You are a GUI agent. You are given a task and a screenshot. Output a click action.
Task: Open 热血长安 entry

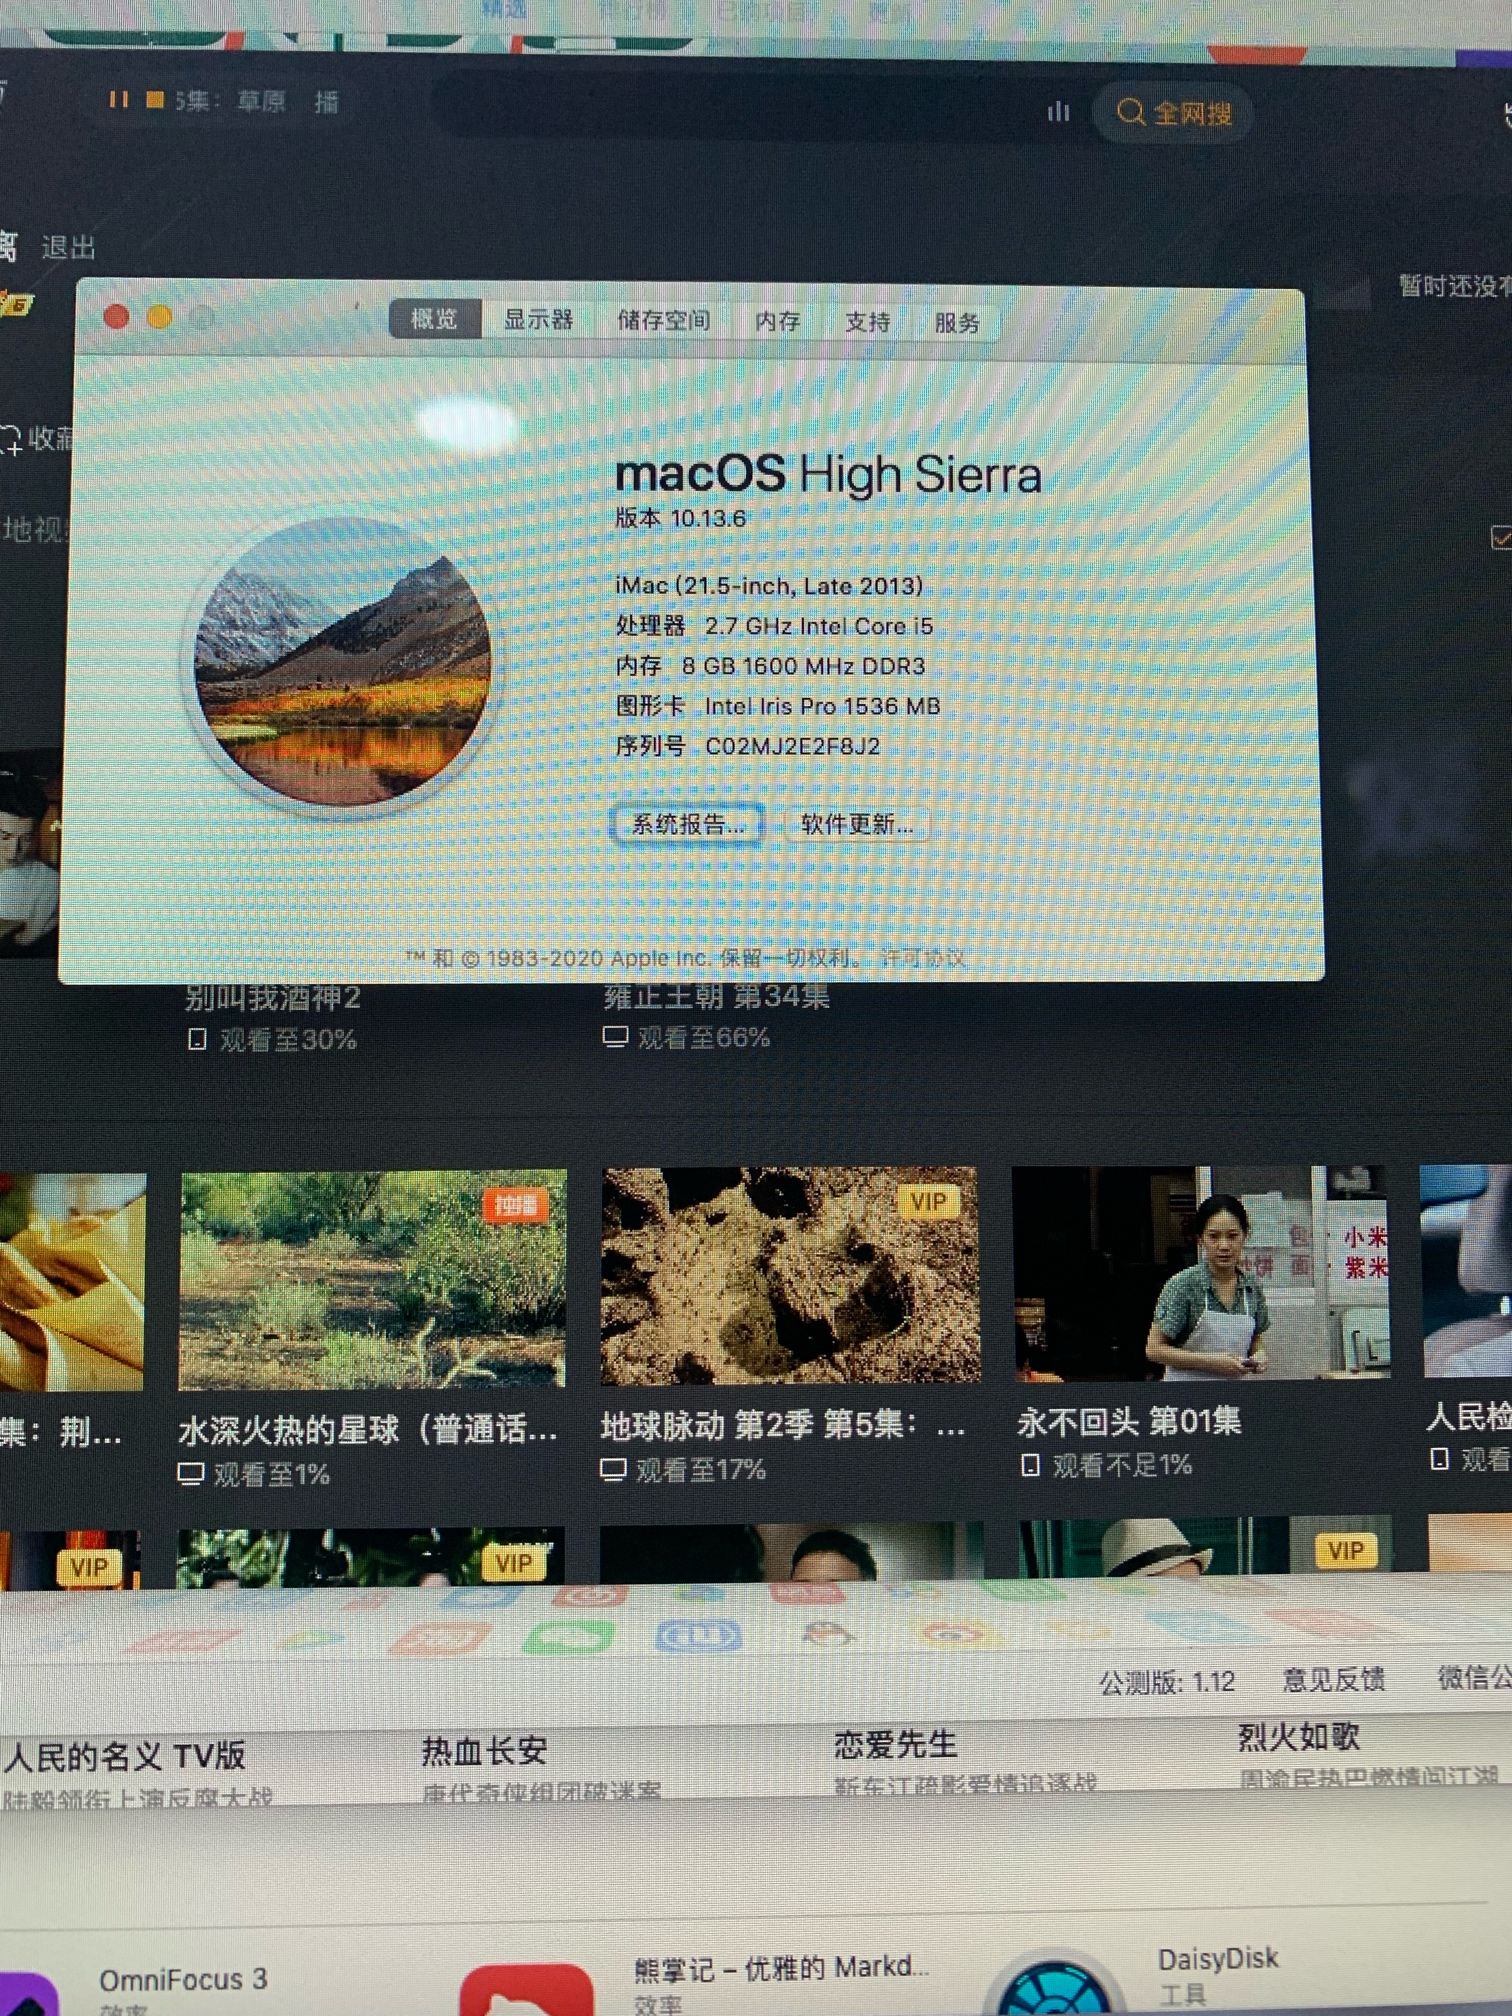point(484,1751)
